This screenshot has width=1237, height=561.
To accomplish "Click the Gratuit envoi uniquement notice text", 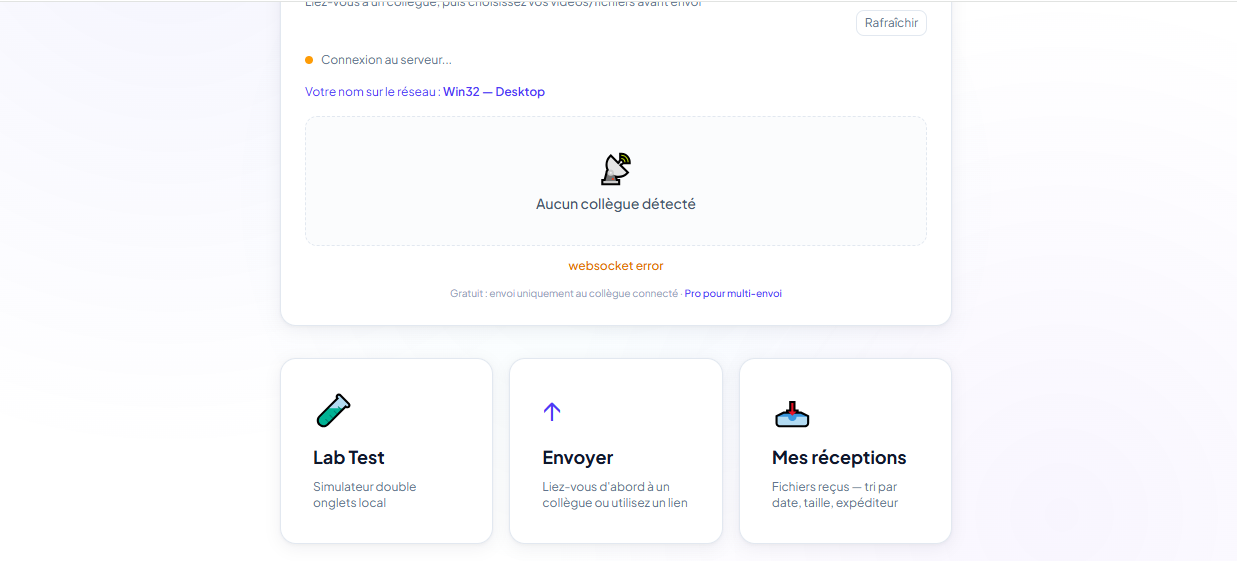I will [x=564, y=294].
